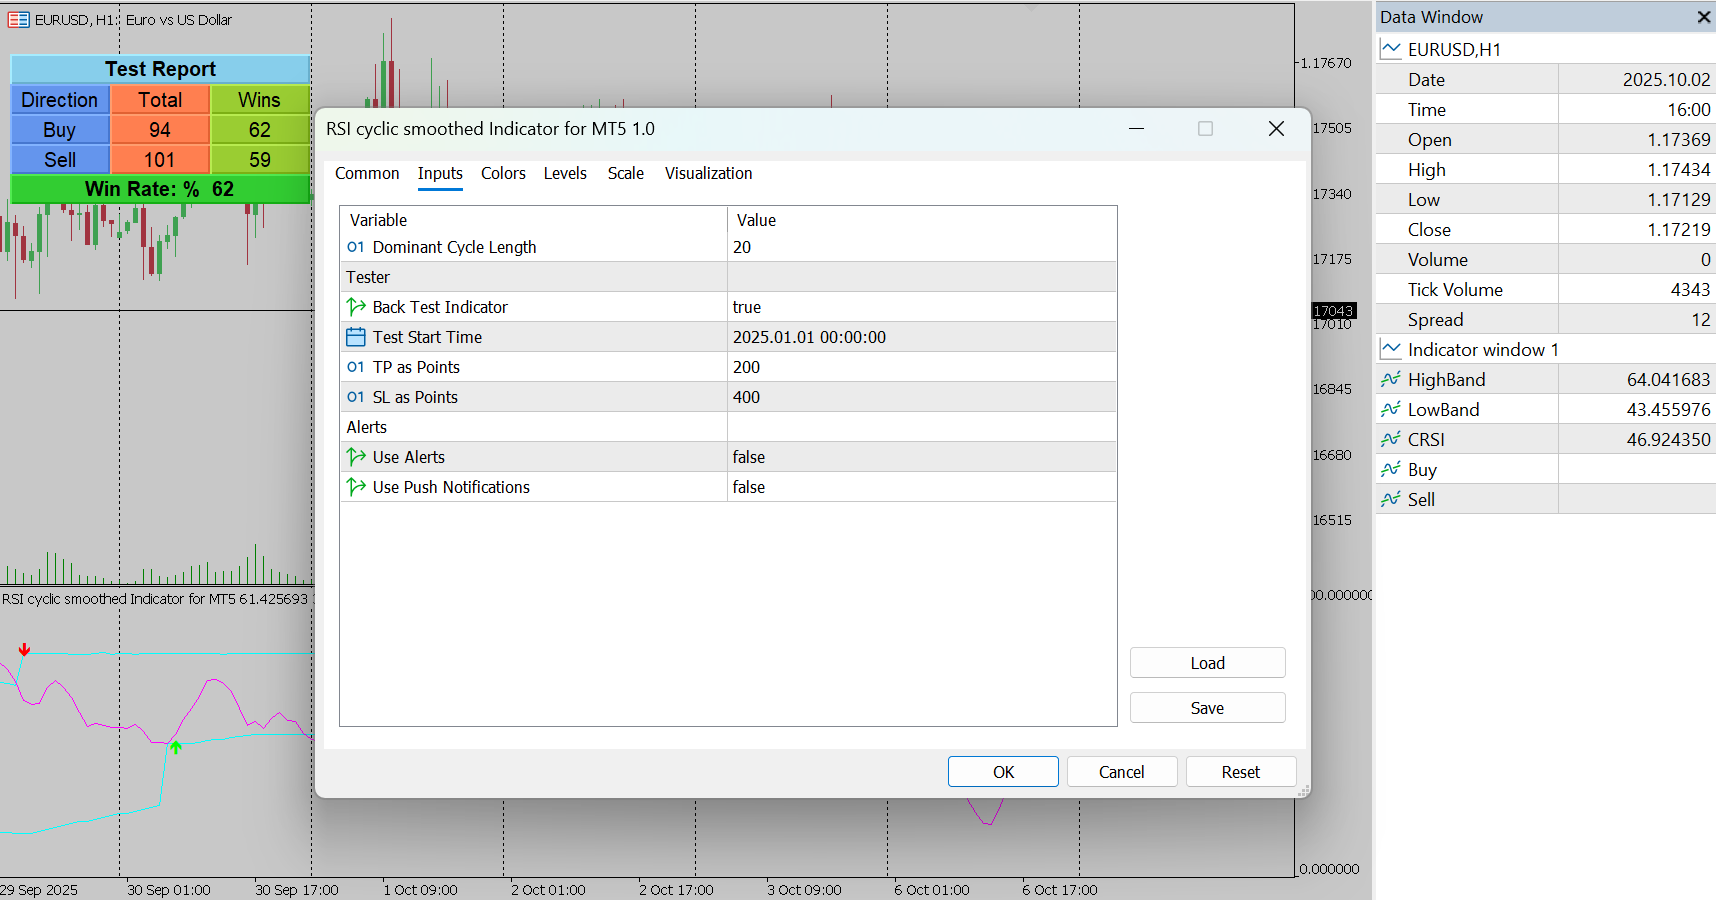
Task: Select the Tick Volume row value 4343
Action: pos(1546,289)
